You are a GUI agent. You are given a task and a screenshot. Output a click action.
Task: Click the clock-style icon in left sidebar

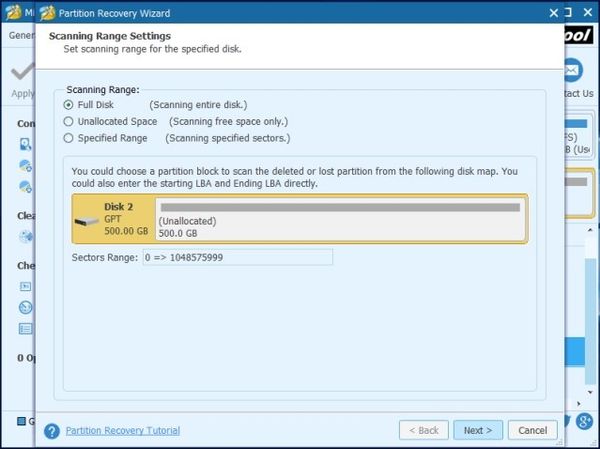pos(25,307)
